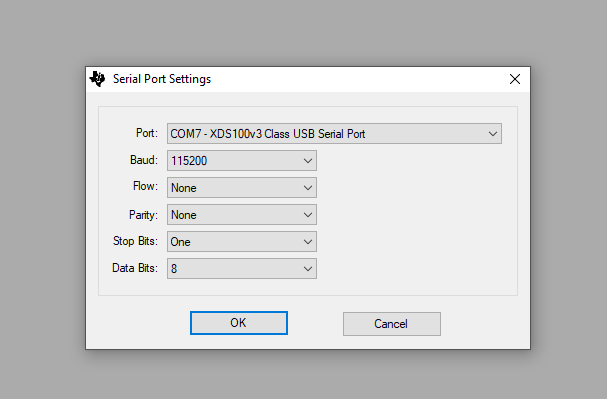Close the Serial Port Settings dialog

pos(514,79)
